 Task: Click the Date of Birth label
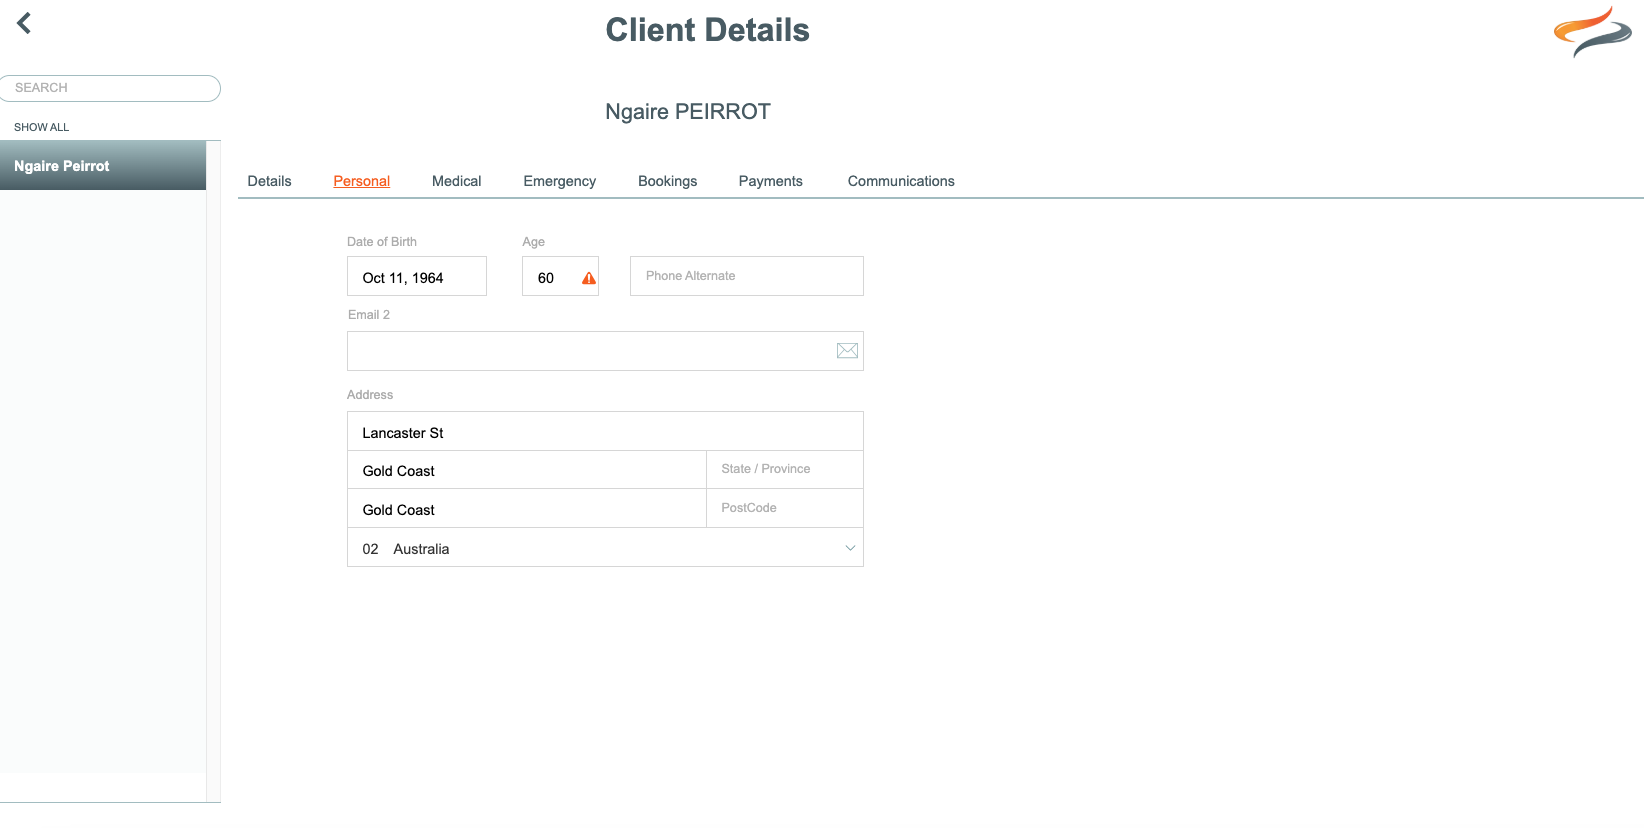tap(382, 242)
